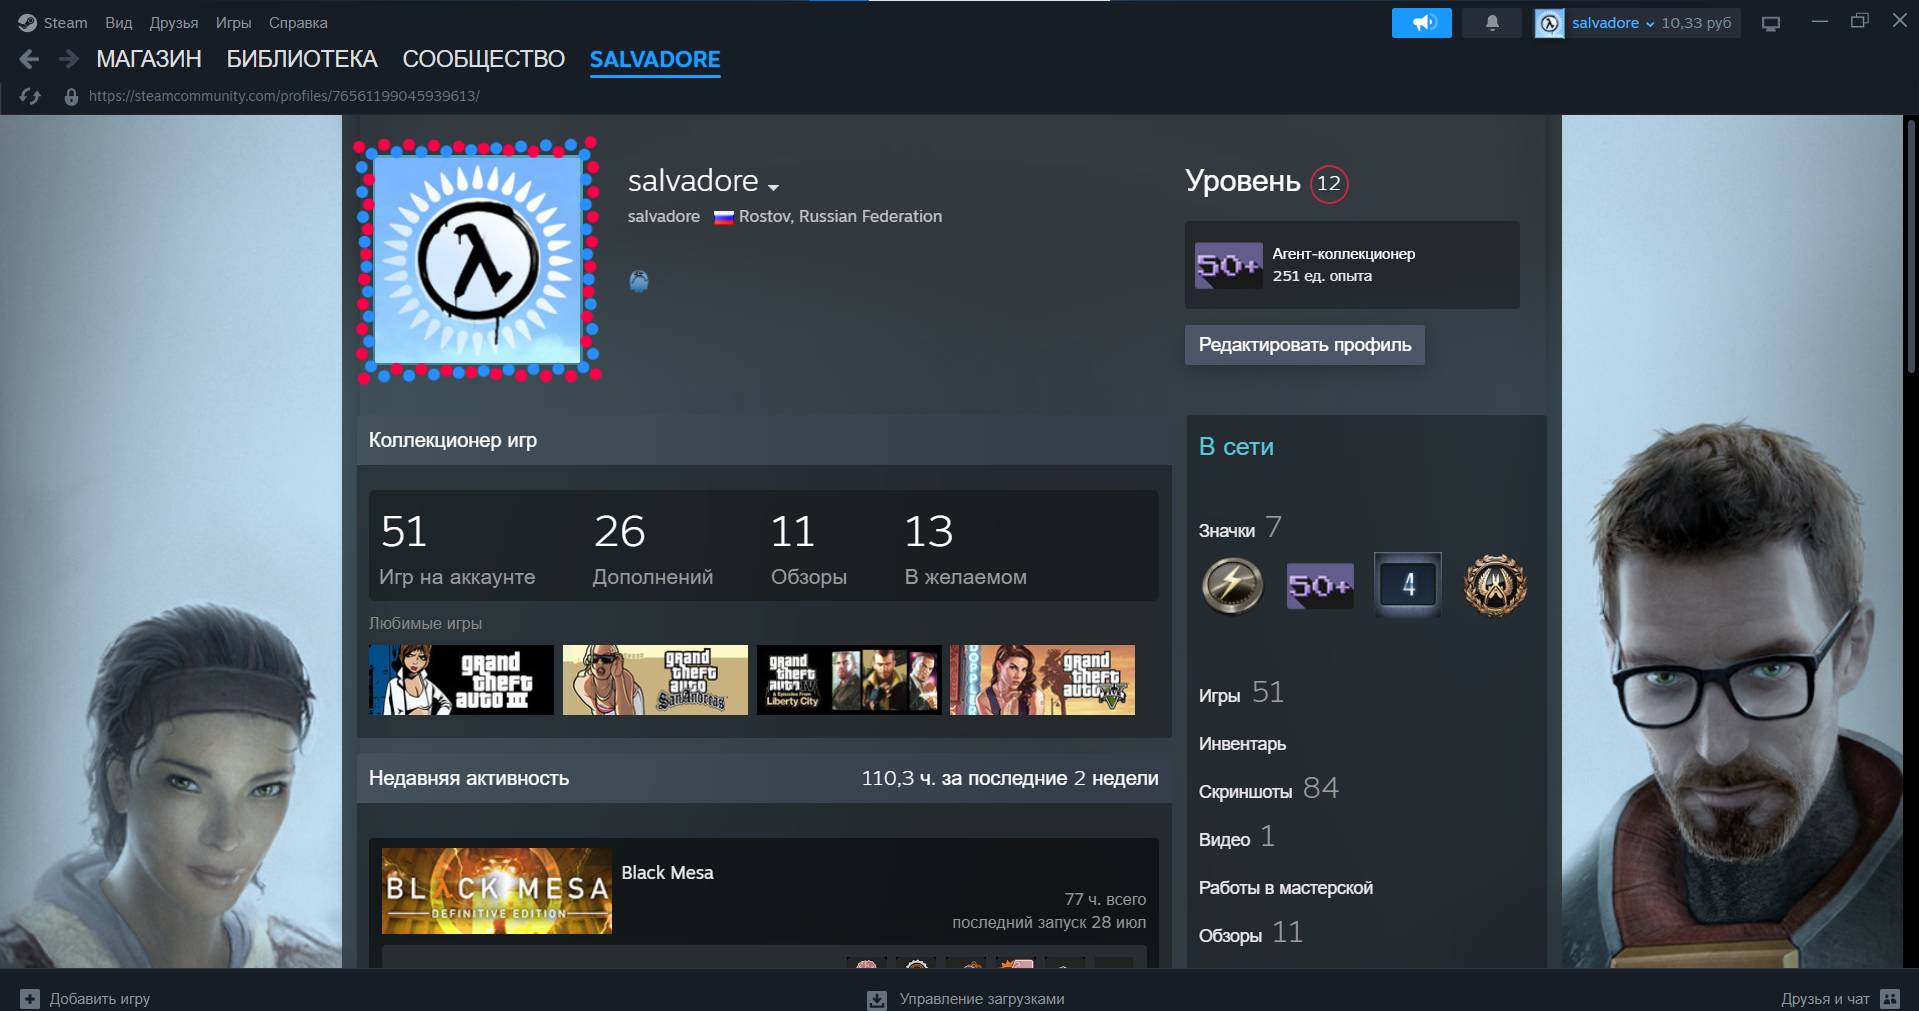Click the 11 Обзоры stat in the showcase
Image resolution: width=1919 pixels, height=1011 pixels.
pyautogui.click(x=809, y=549)
